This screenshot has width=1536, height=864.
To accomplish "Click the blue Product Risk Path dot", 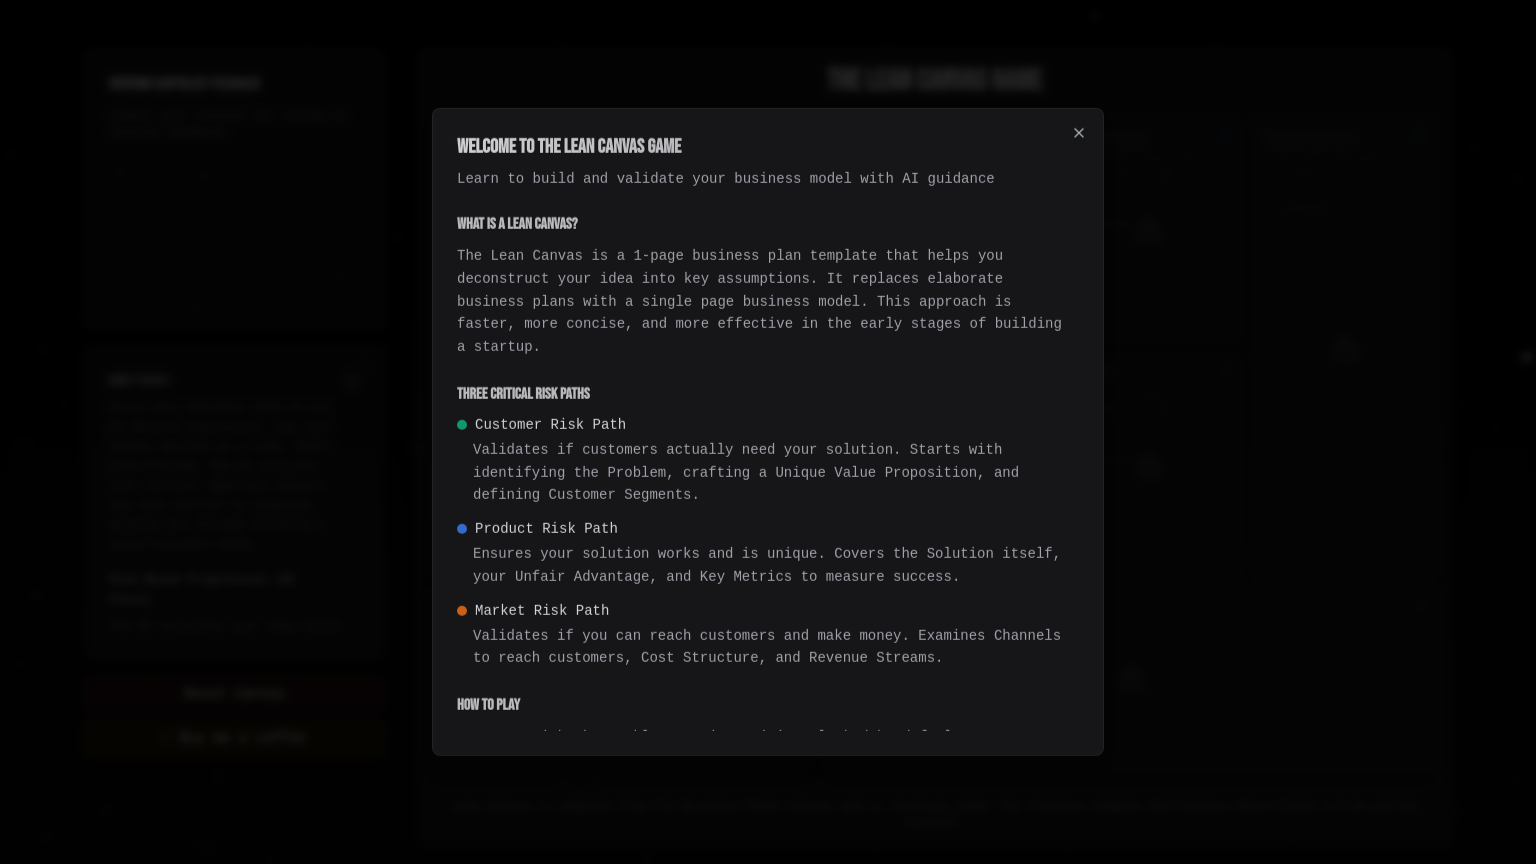I will pyautogui.click(x=462, y=529).
